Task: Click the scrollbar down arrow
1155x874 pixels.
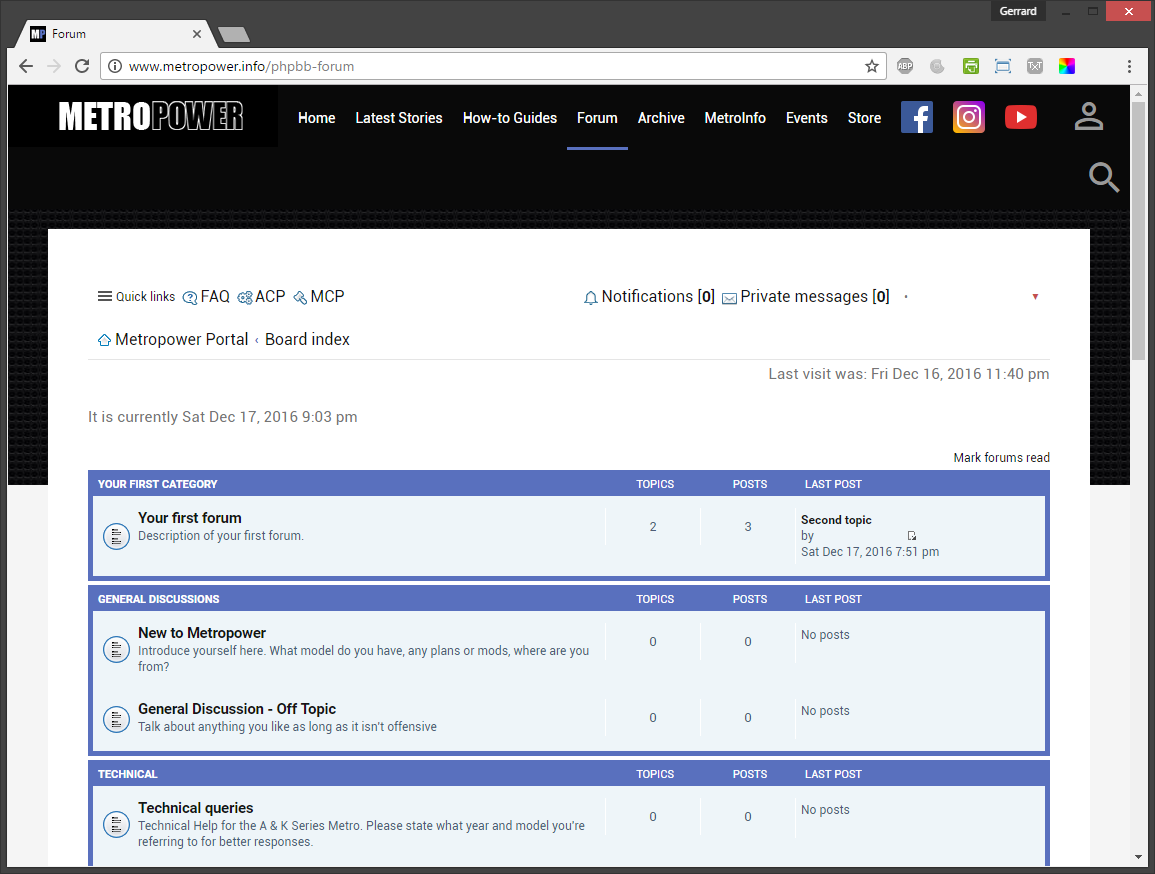Action: coord(1139,858)
